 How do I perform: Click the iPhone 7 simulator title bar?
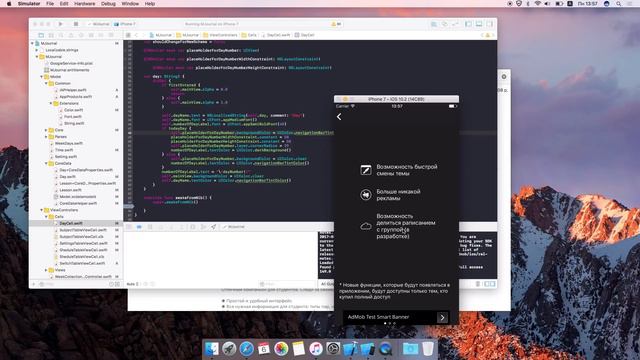[396, 99]
